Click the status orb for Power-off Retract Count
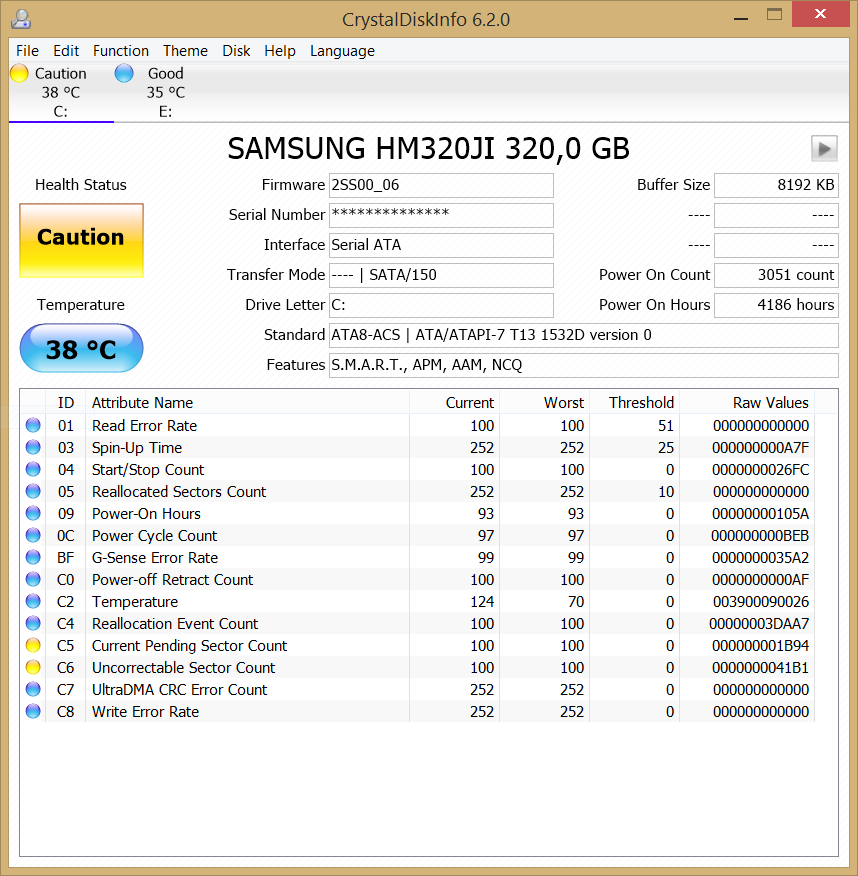 pyautogui.click(x=33, y=579)
